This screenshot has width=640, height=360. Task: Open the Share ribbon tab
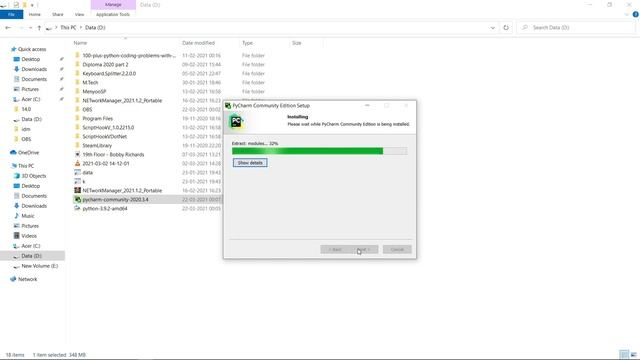coord(58,14)
